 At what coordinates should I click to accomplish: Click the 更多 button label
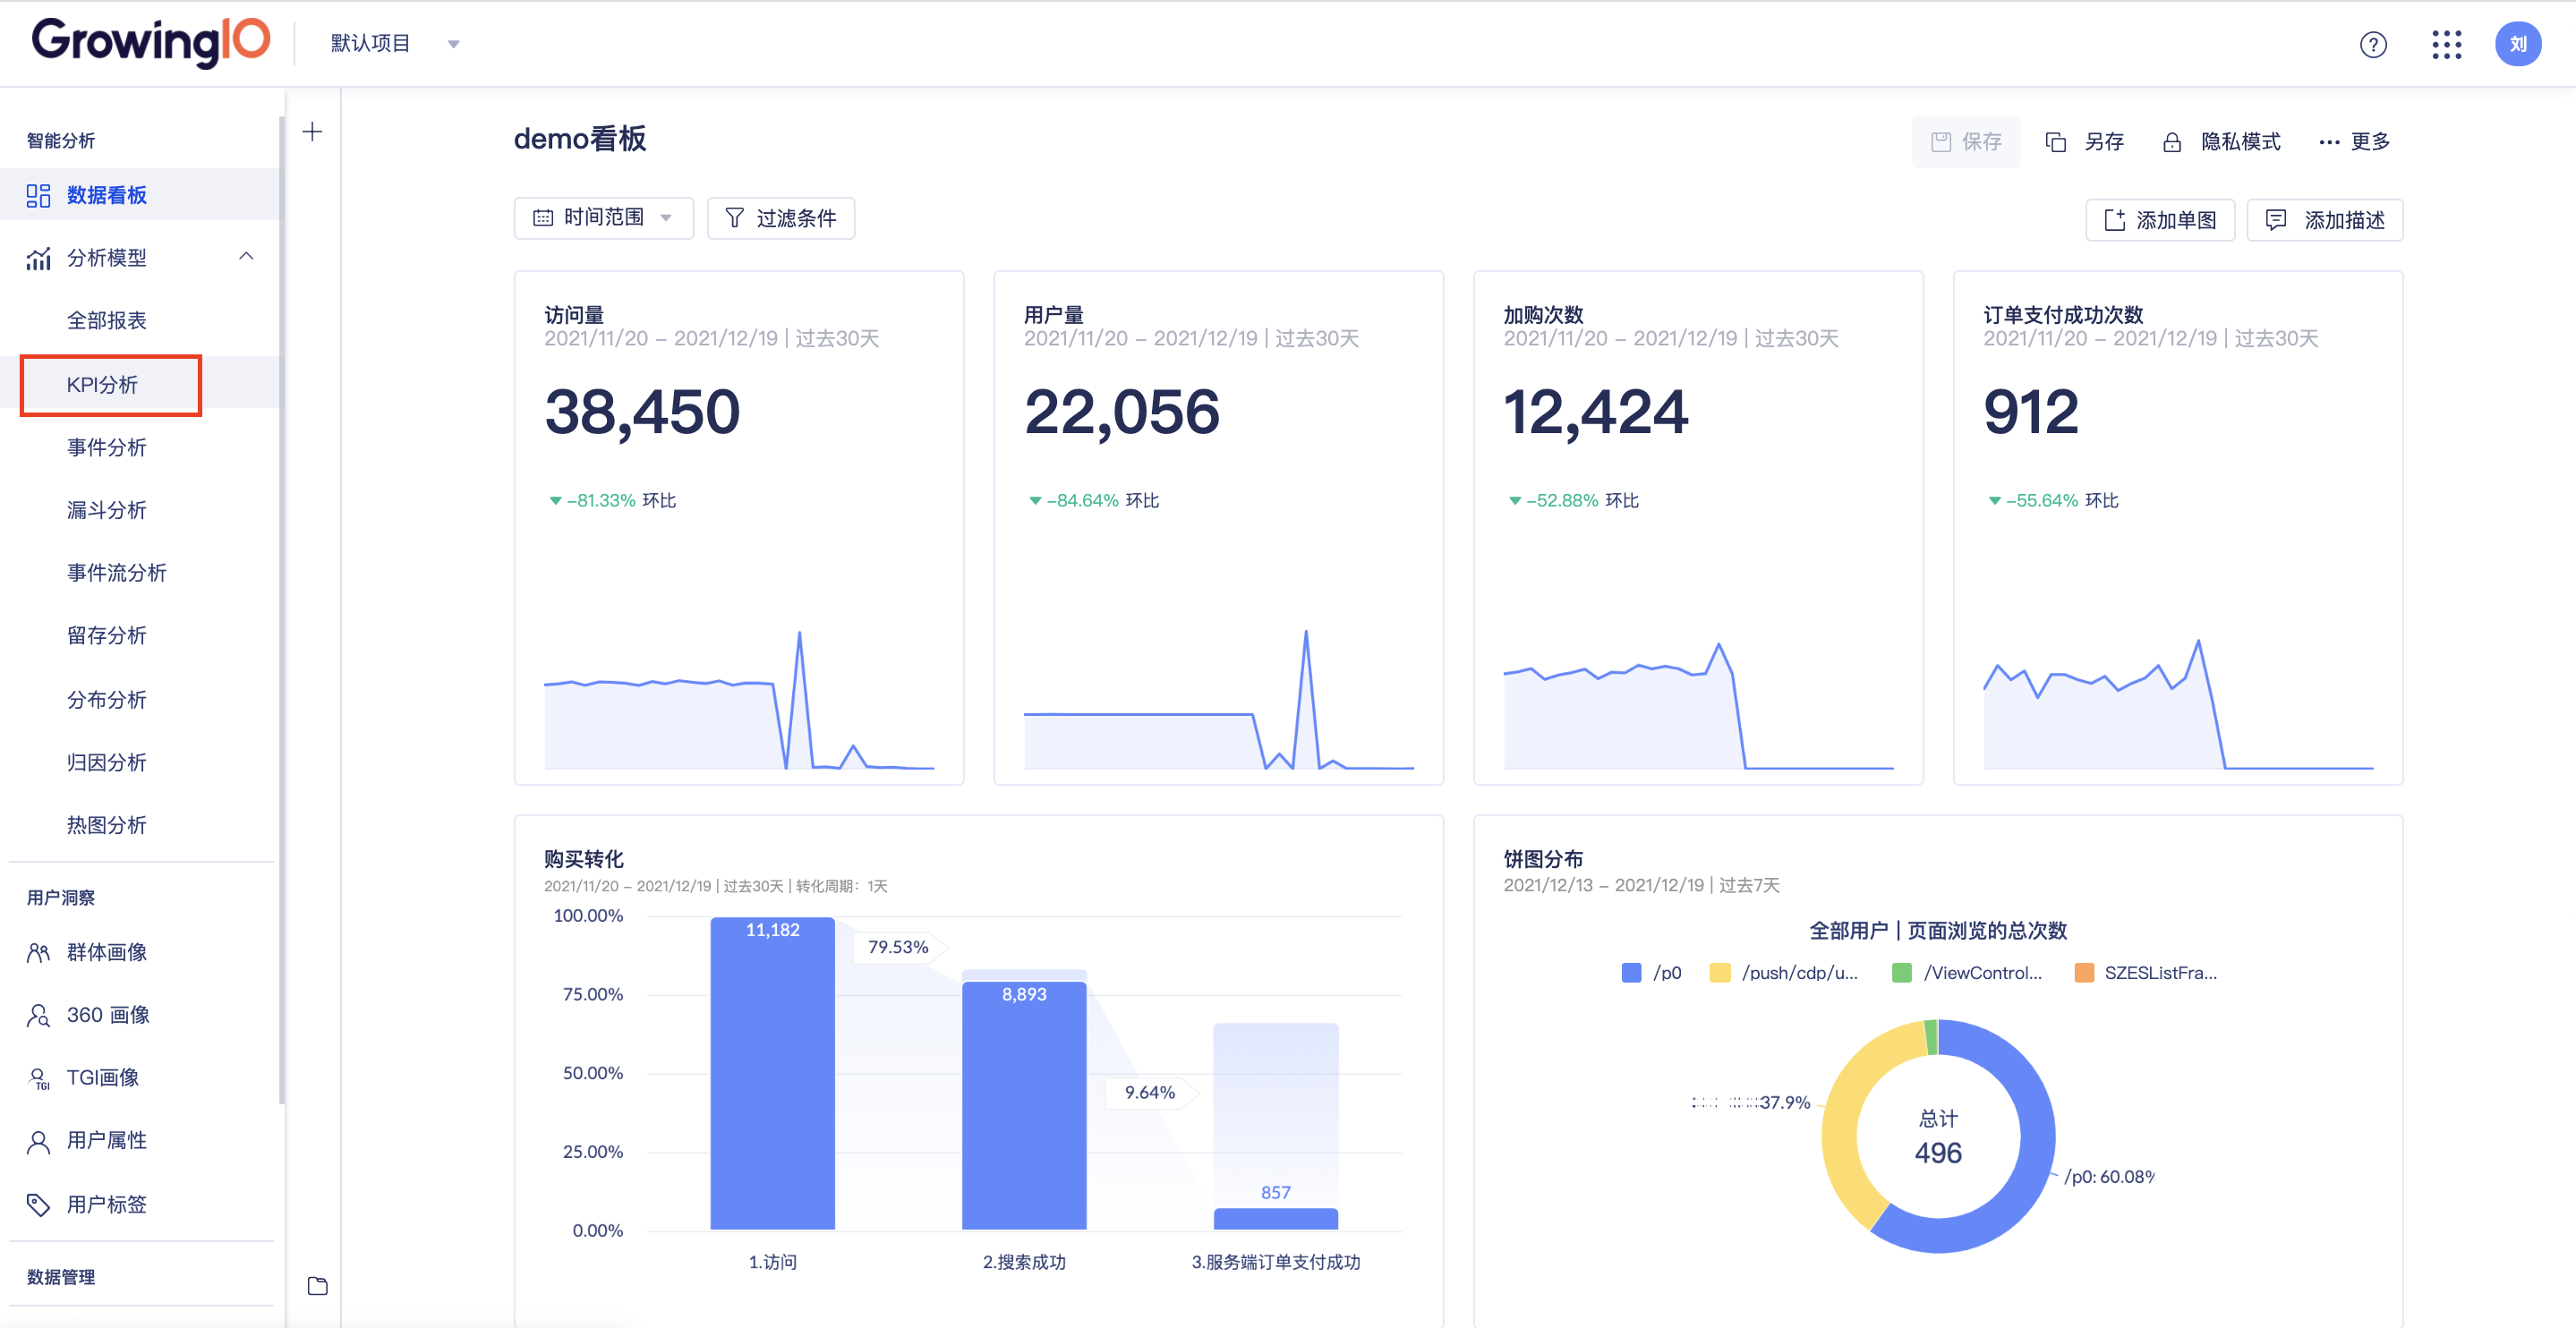(x=2370, y=142)
